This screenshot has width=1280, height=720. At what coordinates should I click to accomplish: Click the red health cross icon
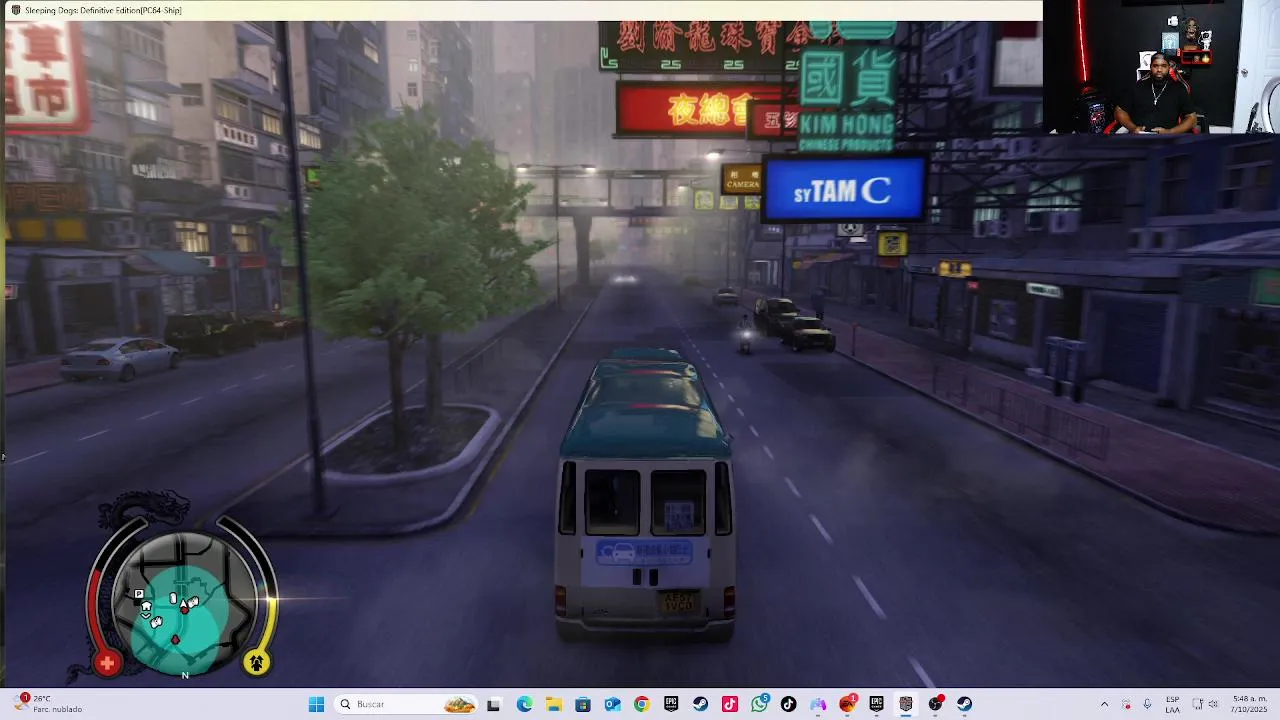(x=107, y=663)
